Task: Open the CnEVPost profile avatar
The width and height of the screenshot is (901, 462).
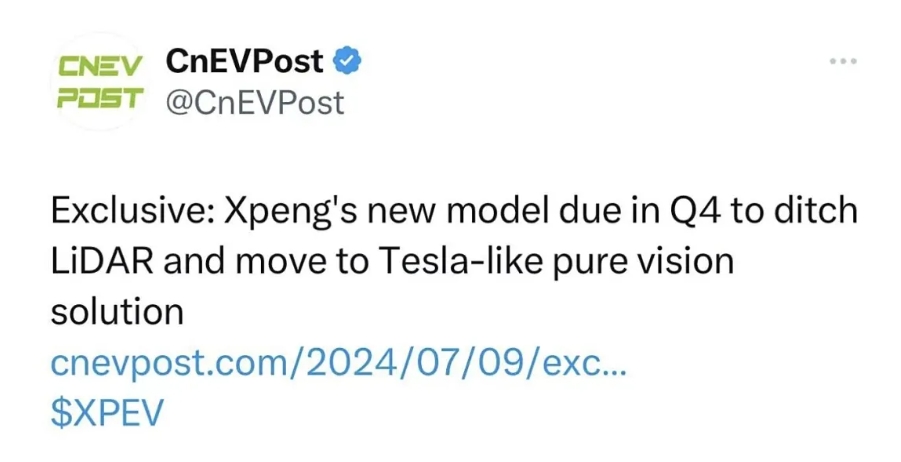Action: coord(100,82)
